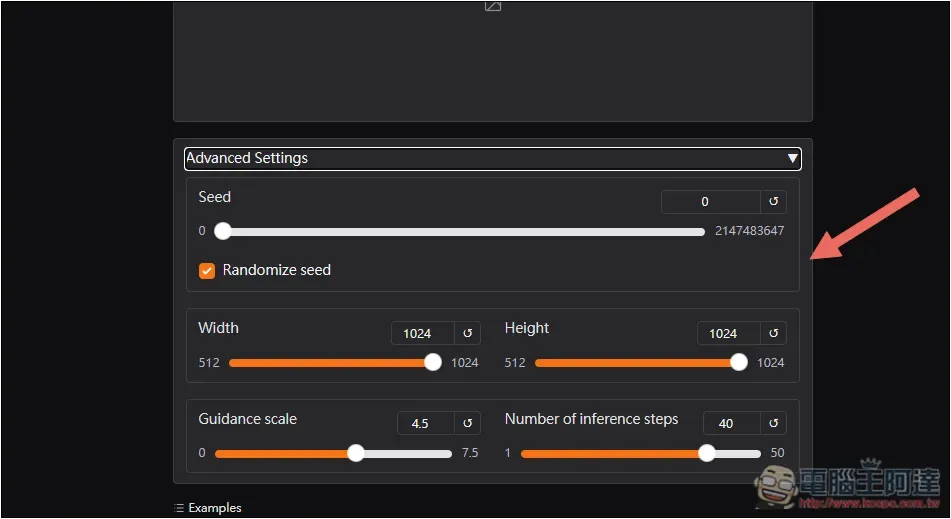Click the Height slider handle

(739, 363)
